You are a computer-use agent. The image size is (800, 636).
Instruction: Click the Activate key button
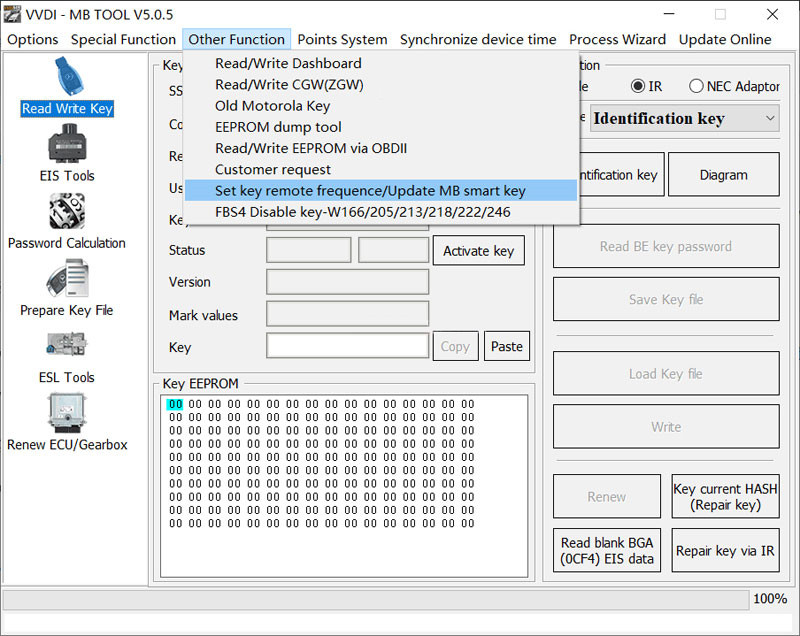tap(479, 250)
